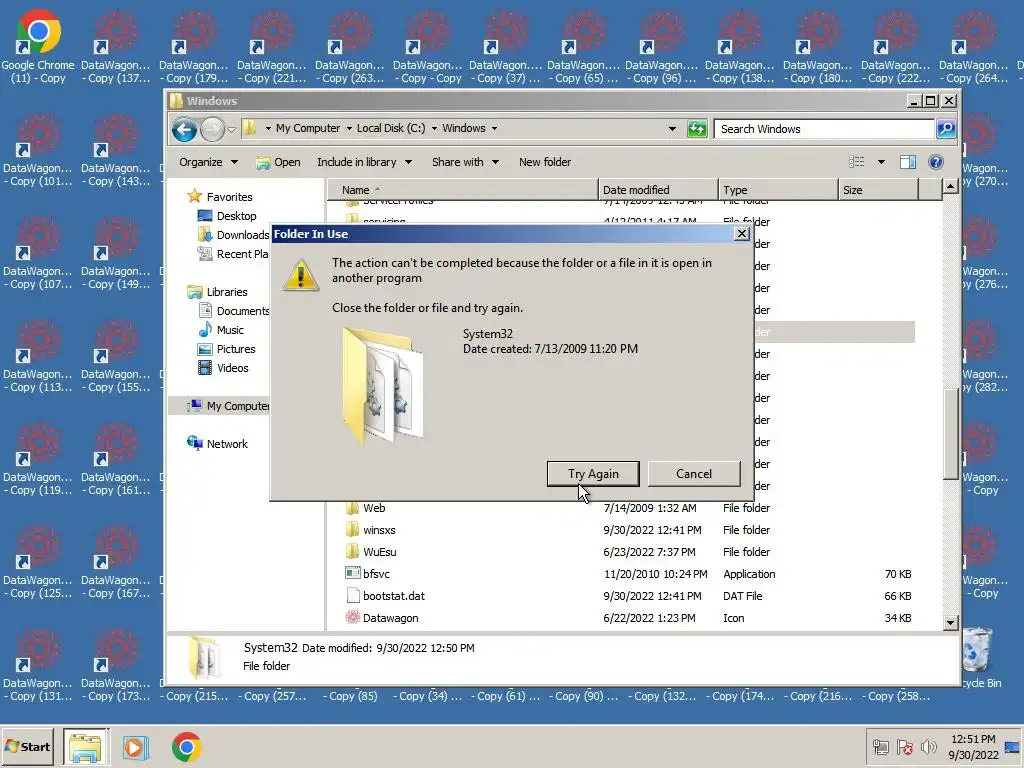
Task: Toggle the preview pane
Action: (x=908, y=162)
